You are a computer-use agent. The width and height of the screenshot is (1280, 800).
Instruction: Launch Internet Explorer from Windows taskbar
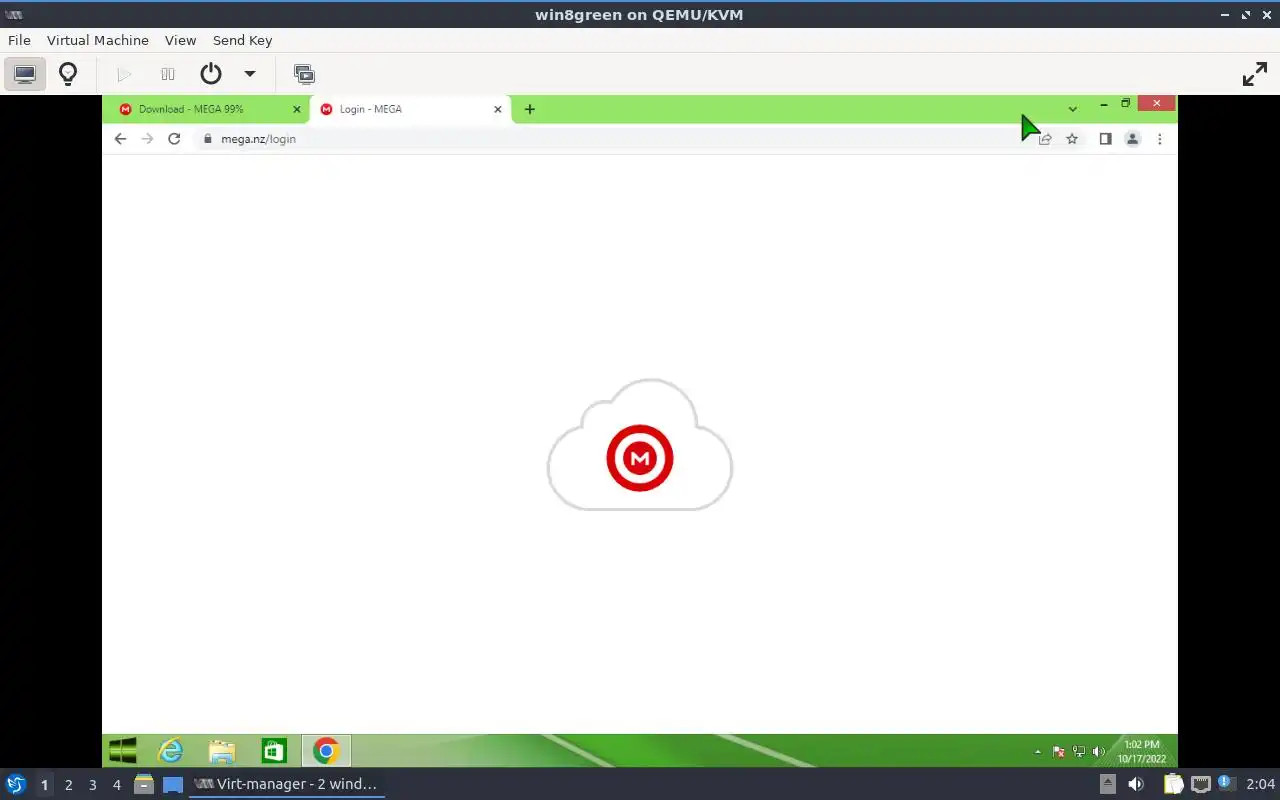point(171,751)
